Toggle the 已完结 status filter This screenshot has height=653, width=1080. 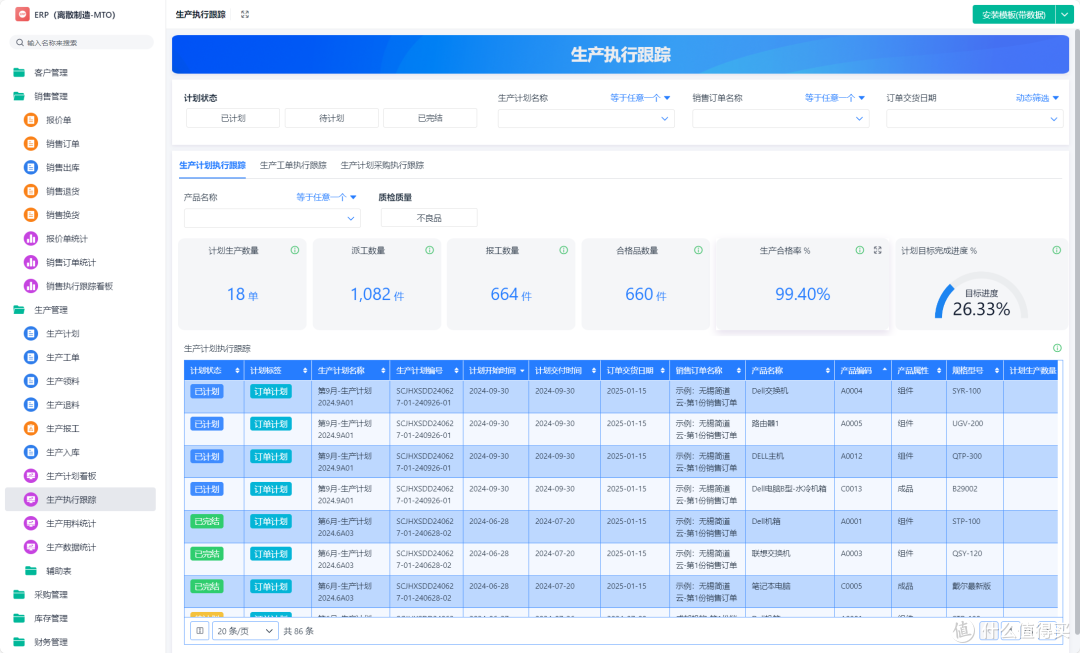[x=430, y=118]
